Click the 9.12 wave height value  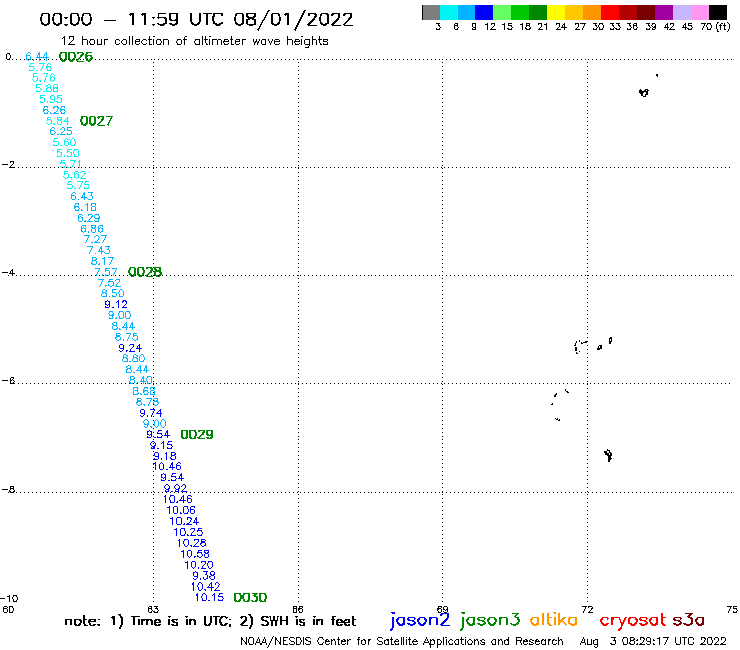(x=116, y=304)
